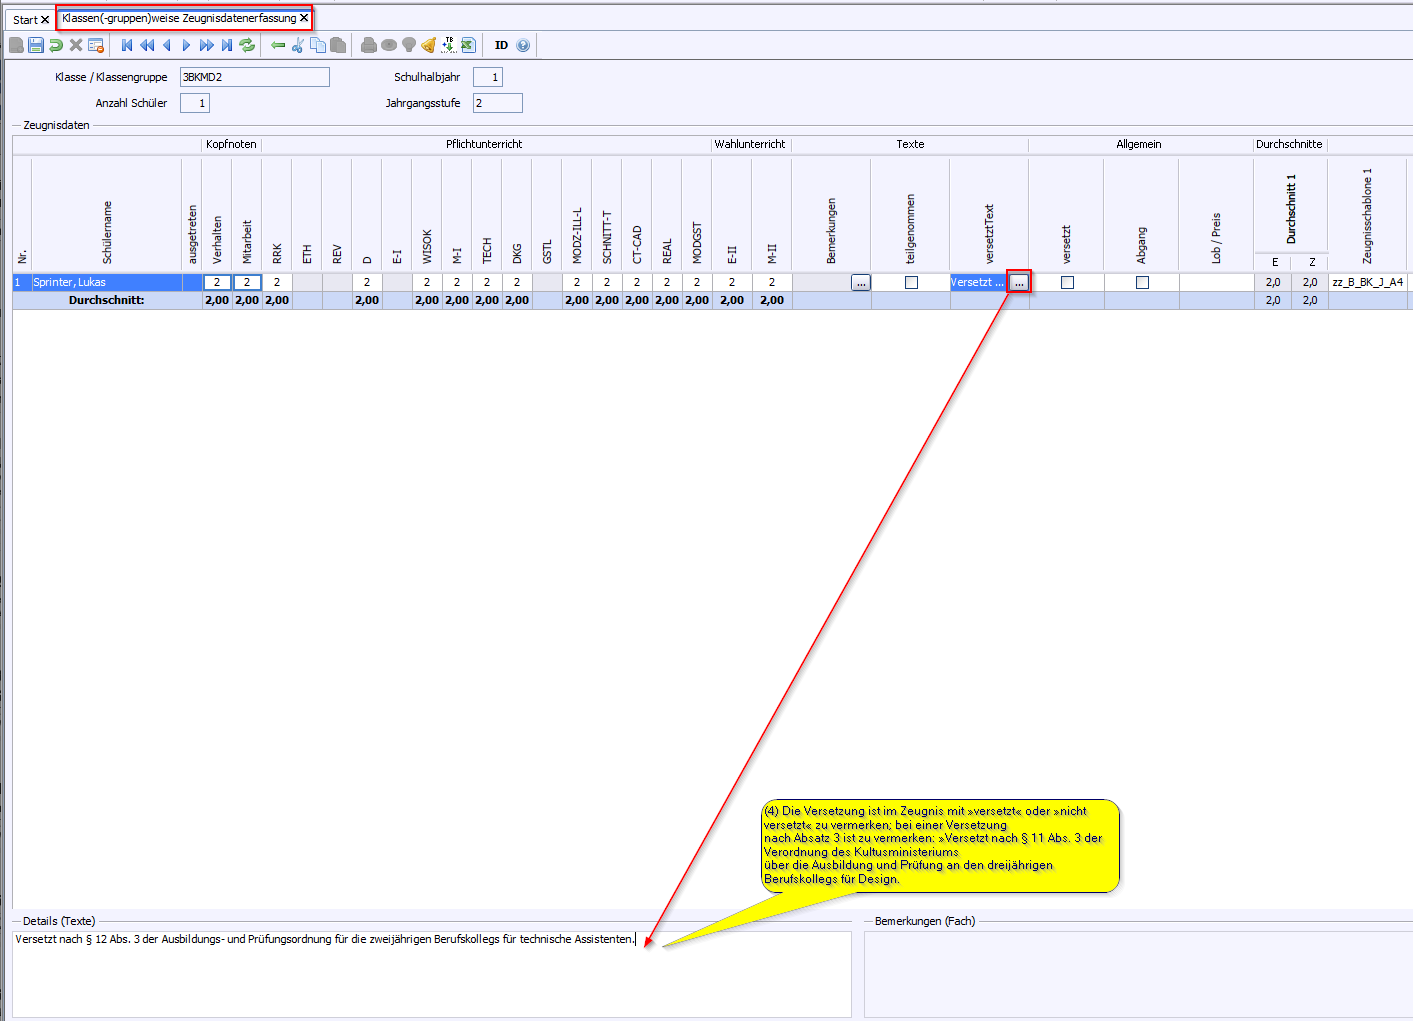Image resolution: width=1413 pixels, height=1021 pixels.
Task: Jump to the first record in toolbar
Action: (x=127, y=45)
